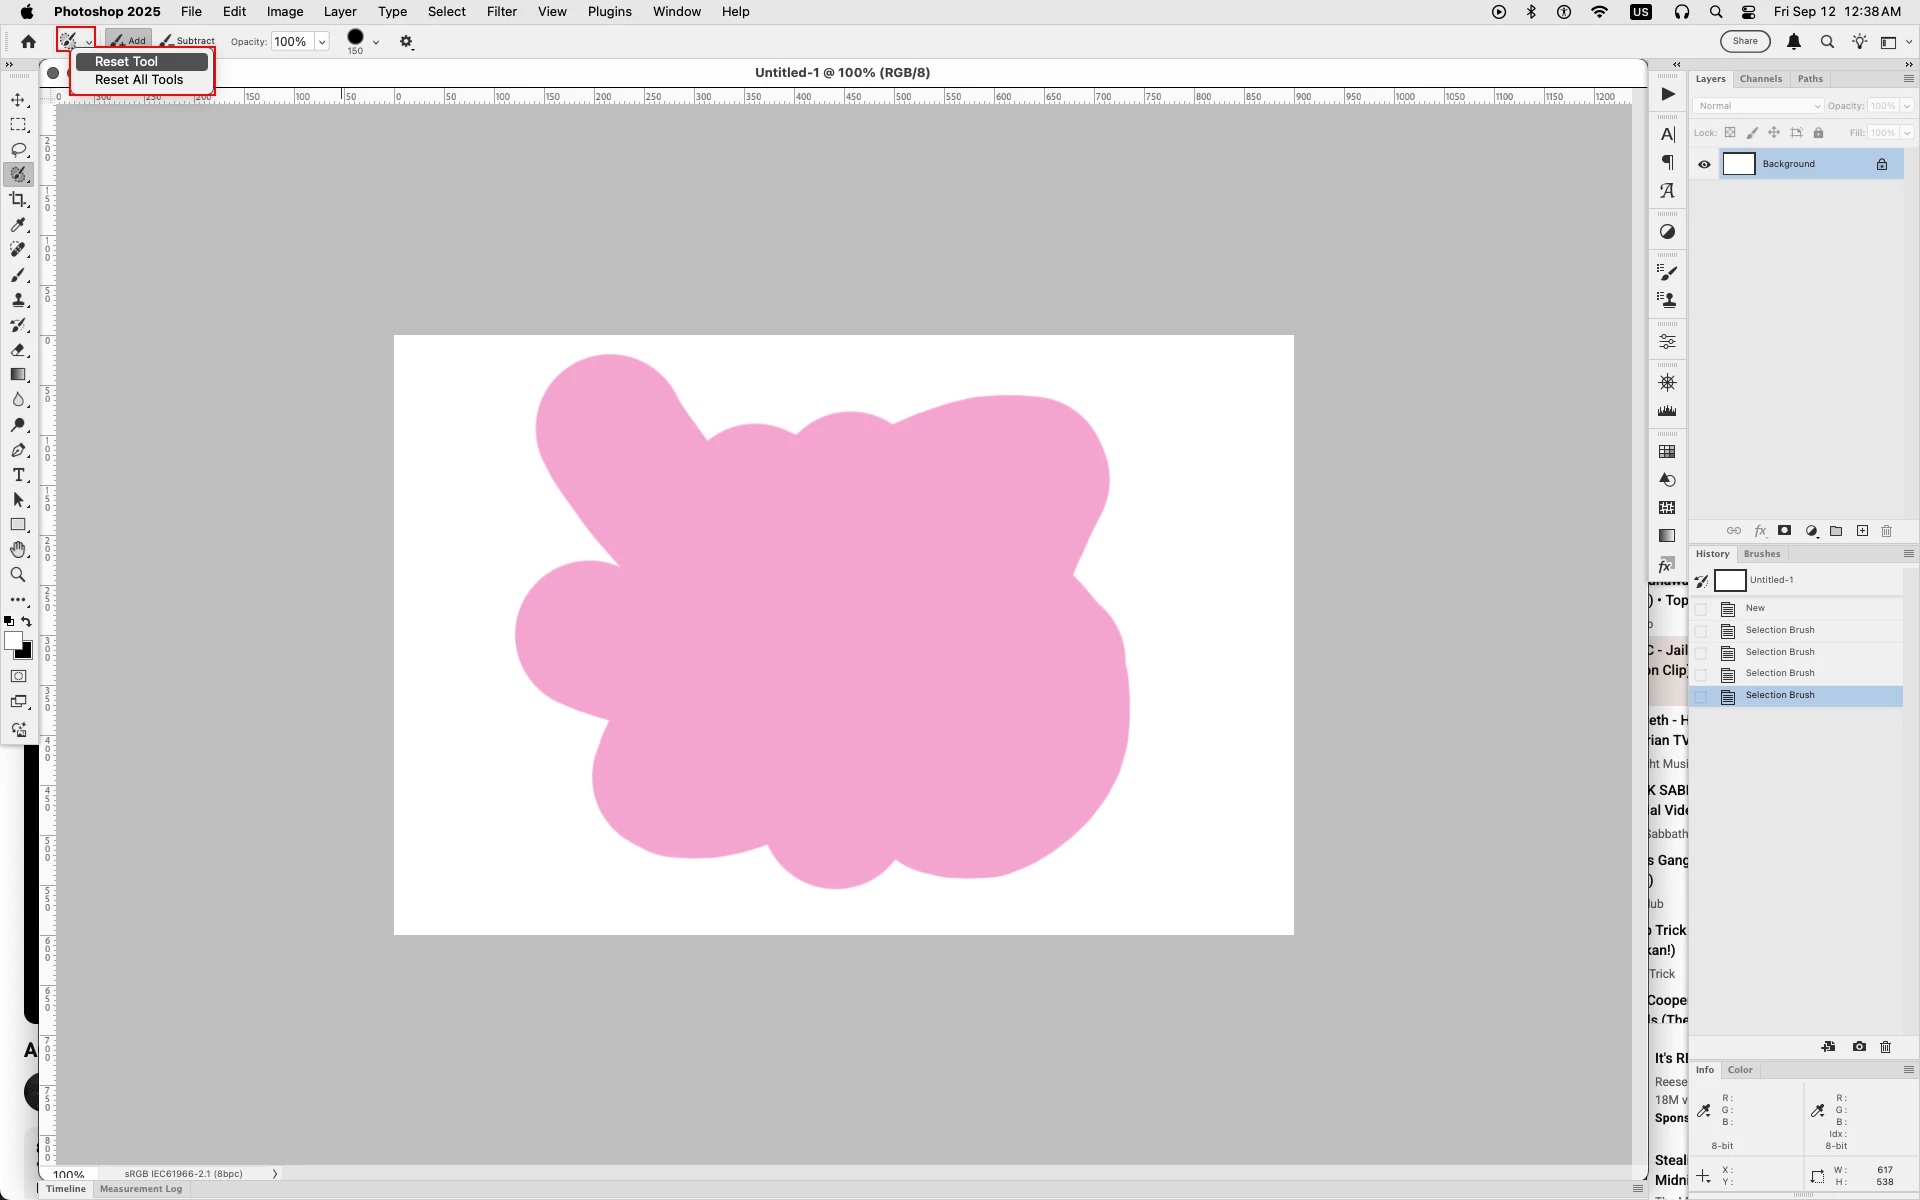1920x1200 pixels.
Task: Select the Crop tool
Action: point(18,200)
